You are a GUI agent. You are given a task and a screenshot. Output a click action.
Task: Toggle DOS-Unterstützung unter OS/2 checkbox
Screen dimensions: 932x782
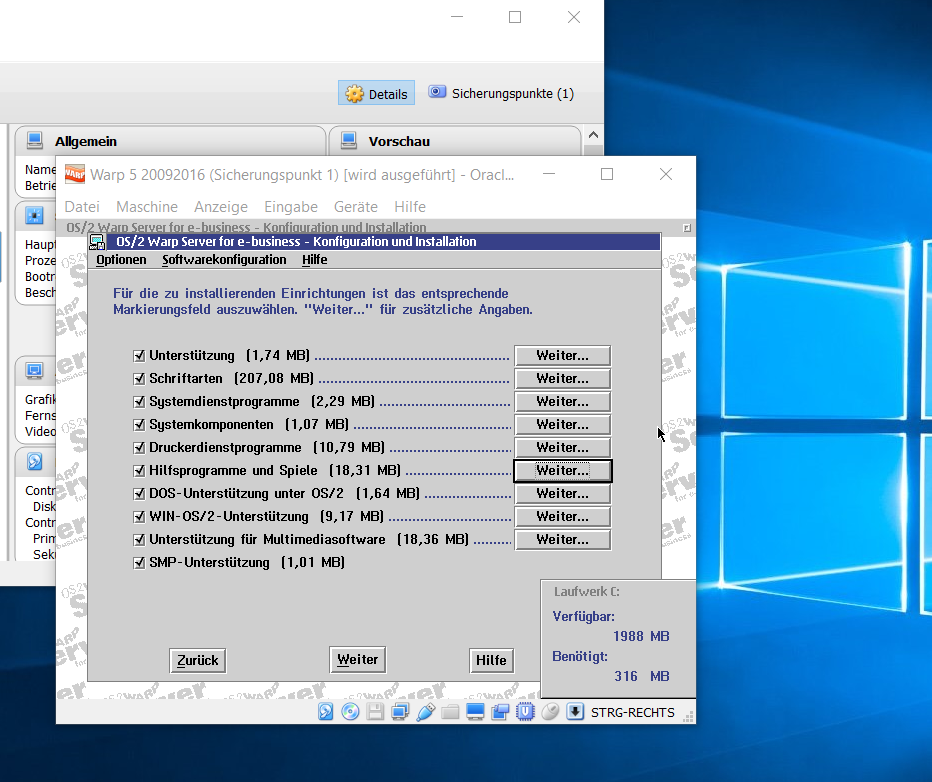click(x=139, y=494)
